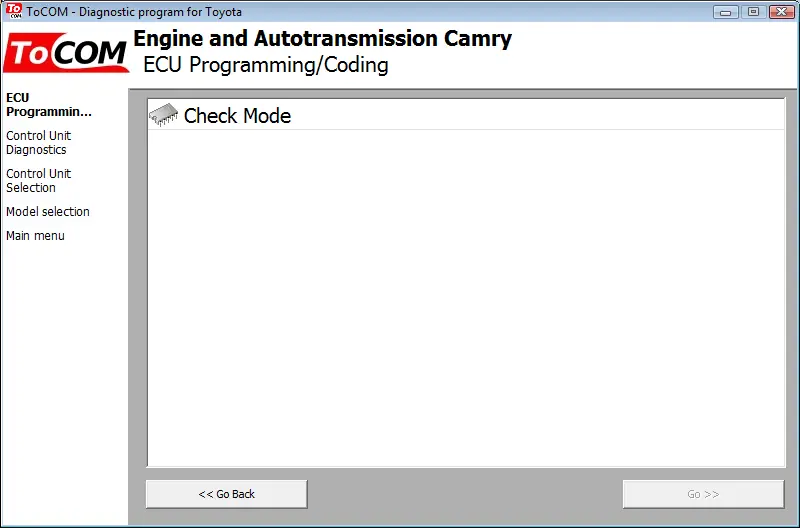Minimize the ToCOM window
Screen dimensions: 800x528
[726, 12]
